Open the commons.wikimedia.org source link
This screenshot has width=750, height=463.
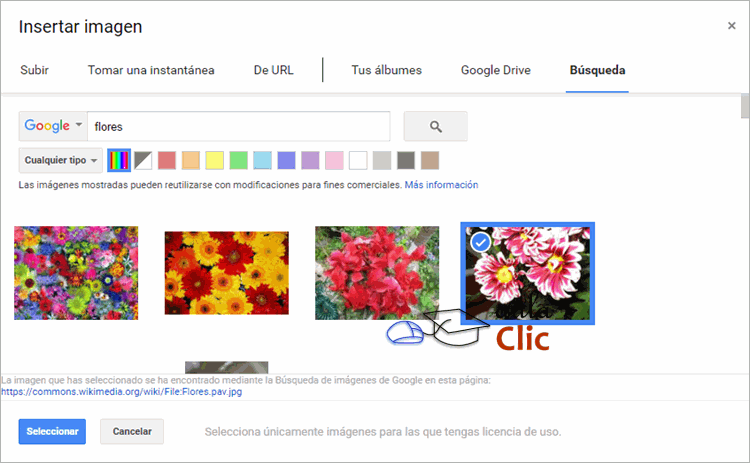point(121,392)
